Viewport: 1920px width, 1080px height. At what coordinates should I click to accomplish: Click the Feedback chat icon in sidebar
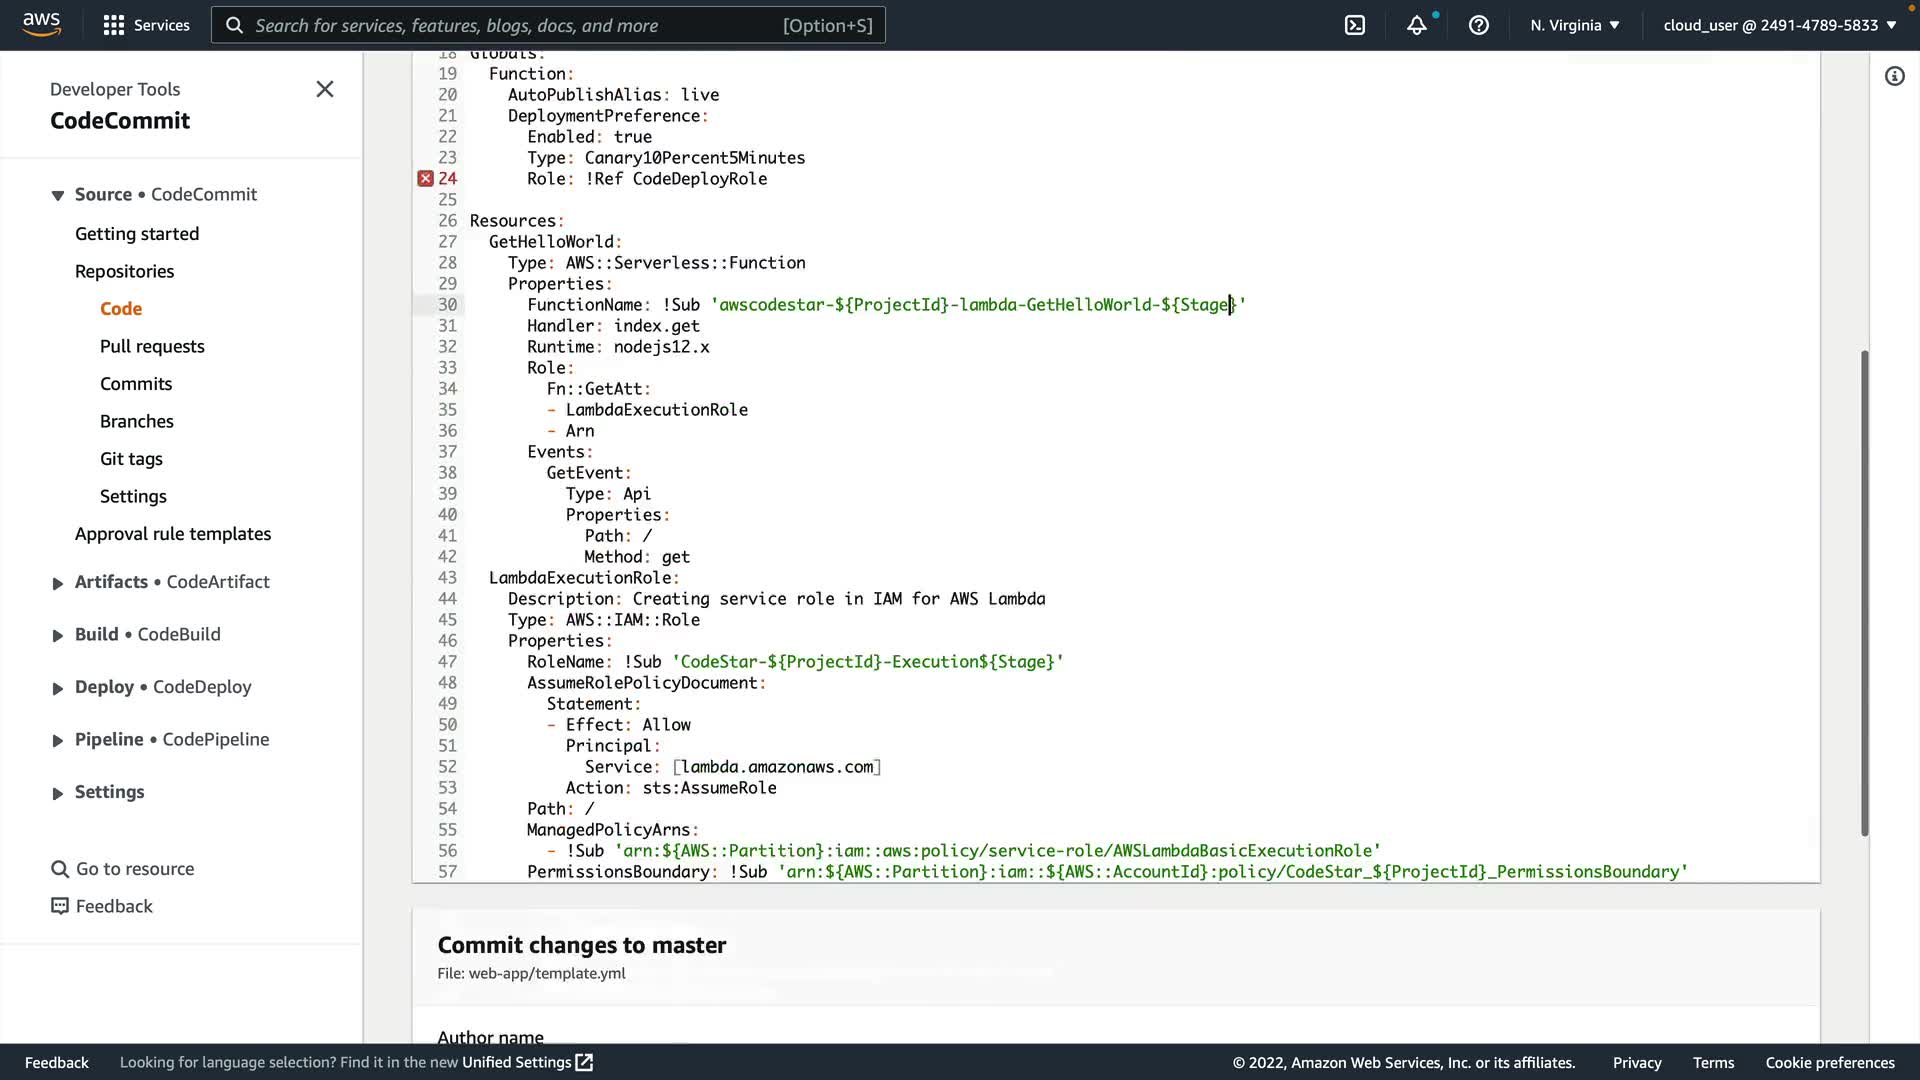60,906
